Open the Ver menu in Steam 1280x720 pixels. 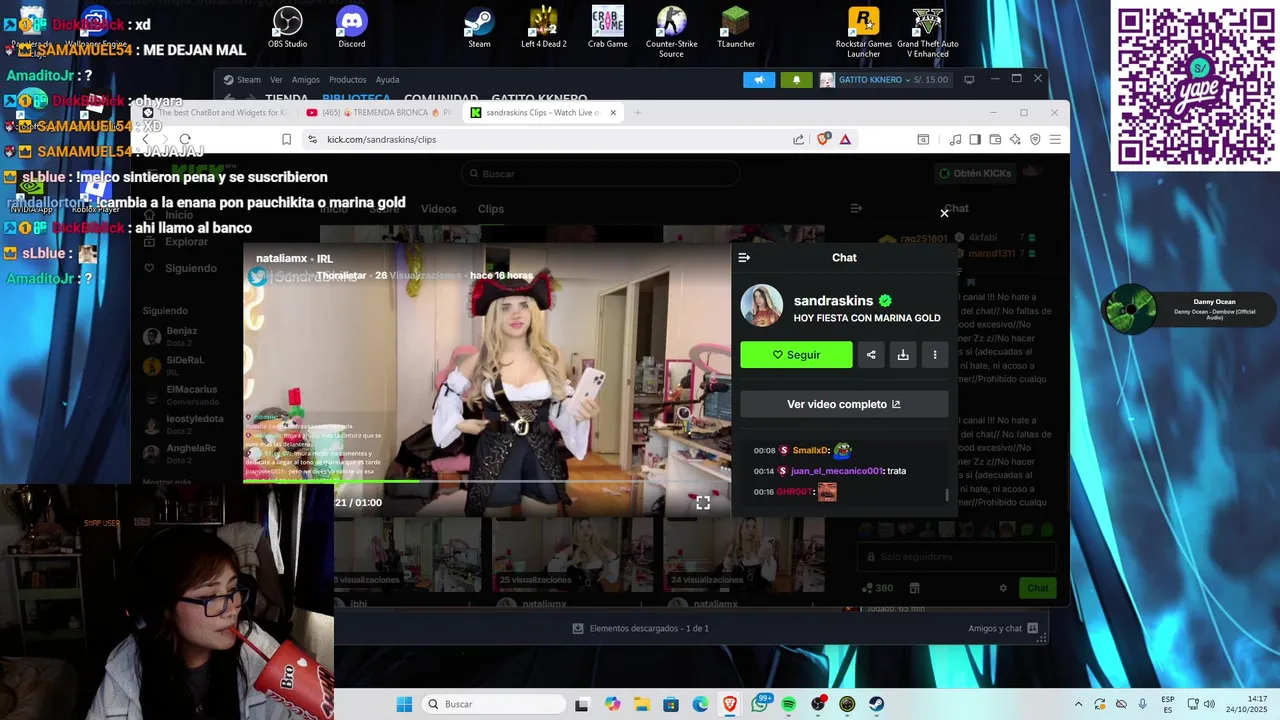pos(276,80)
